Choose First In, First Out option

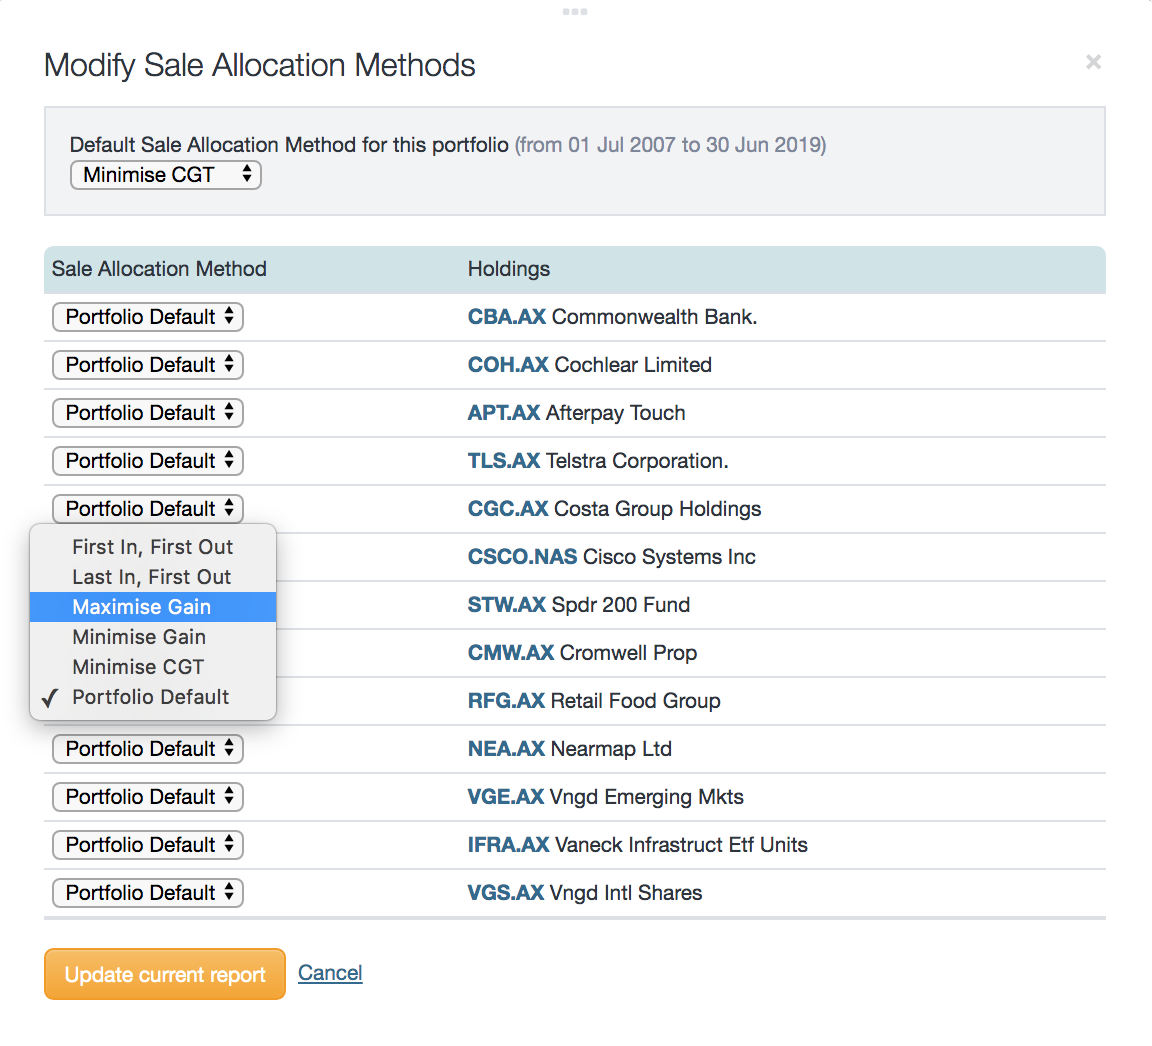152,547
